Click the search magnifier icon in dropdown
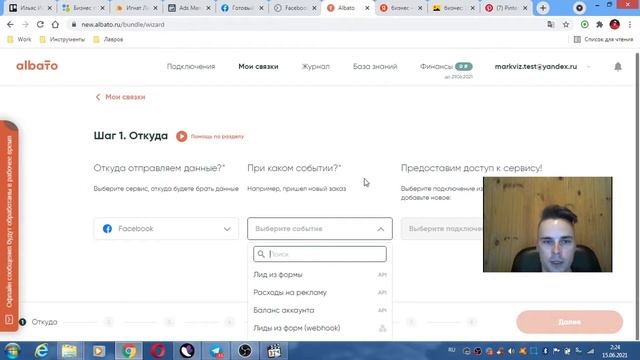This screenshot has height=360, width=640. [x=261, y=254]
